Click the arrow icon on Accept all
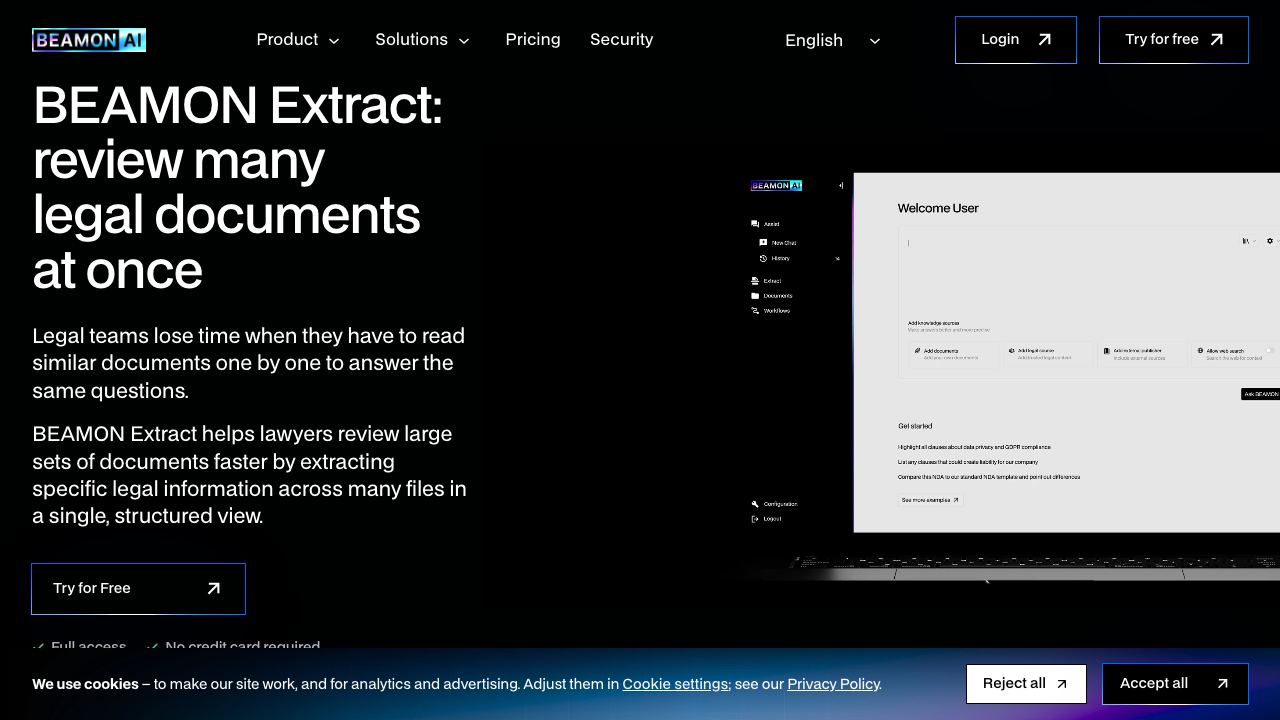 click(1222, 684)
